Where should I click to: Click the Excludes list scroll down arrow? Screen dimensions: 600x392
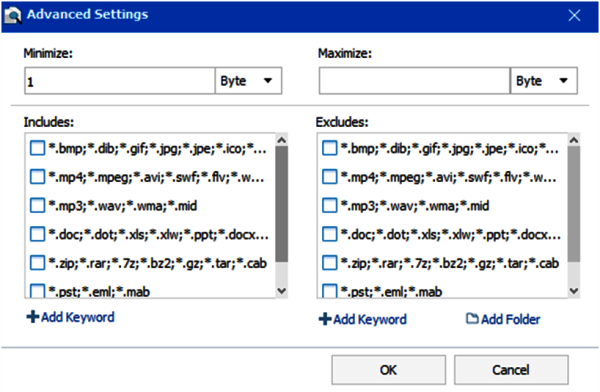coord(574,291)
